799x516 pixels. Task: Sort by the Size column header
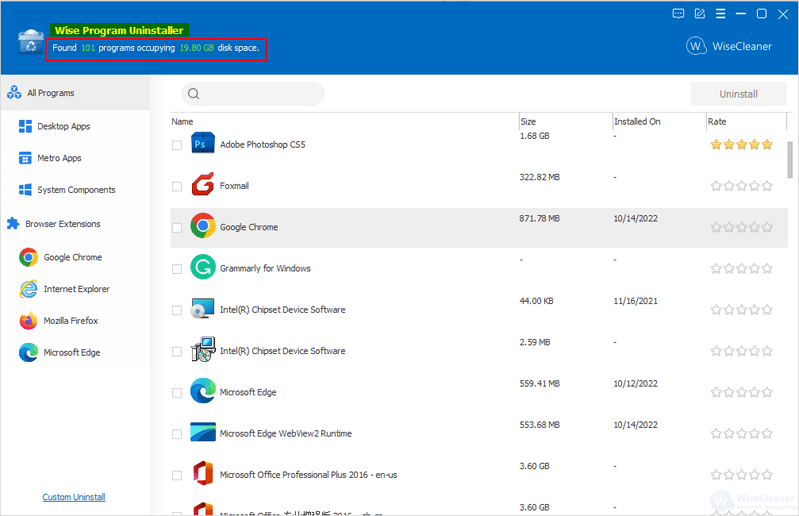tap(528, 122)
